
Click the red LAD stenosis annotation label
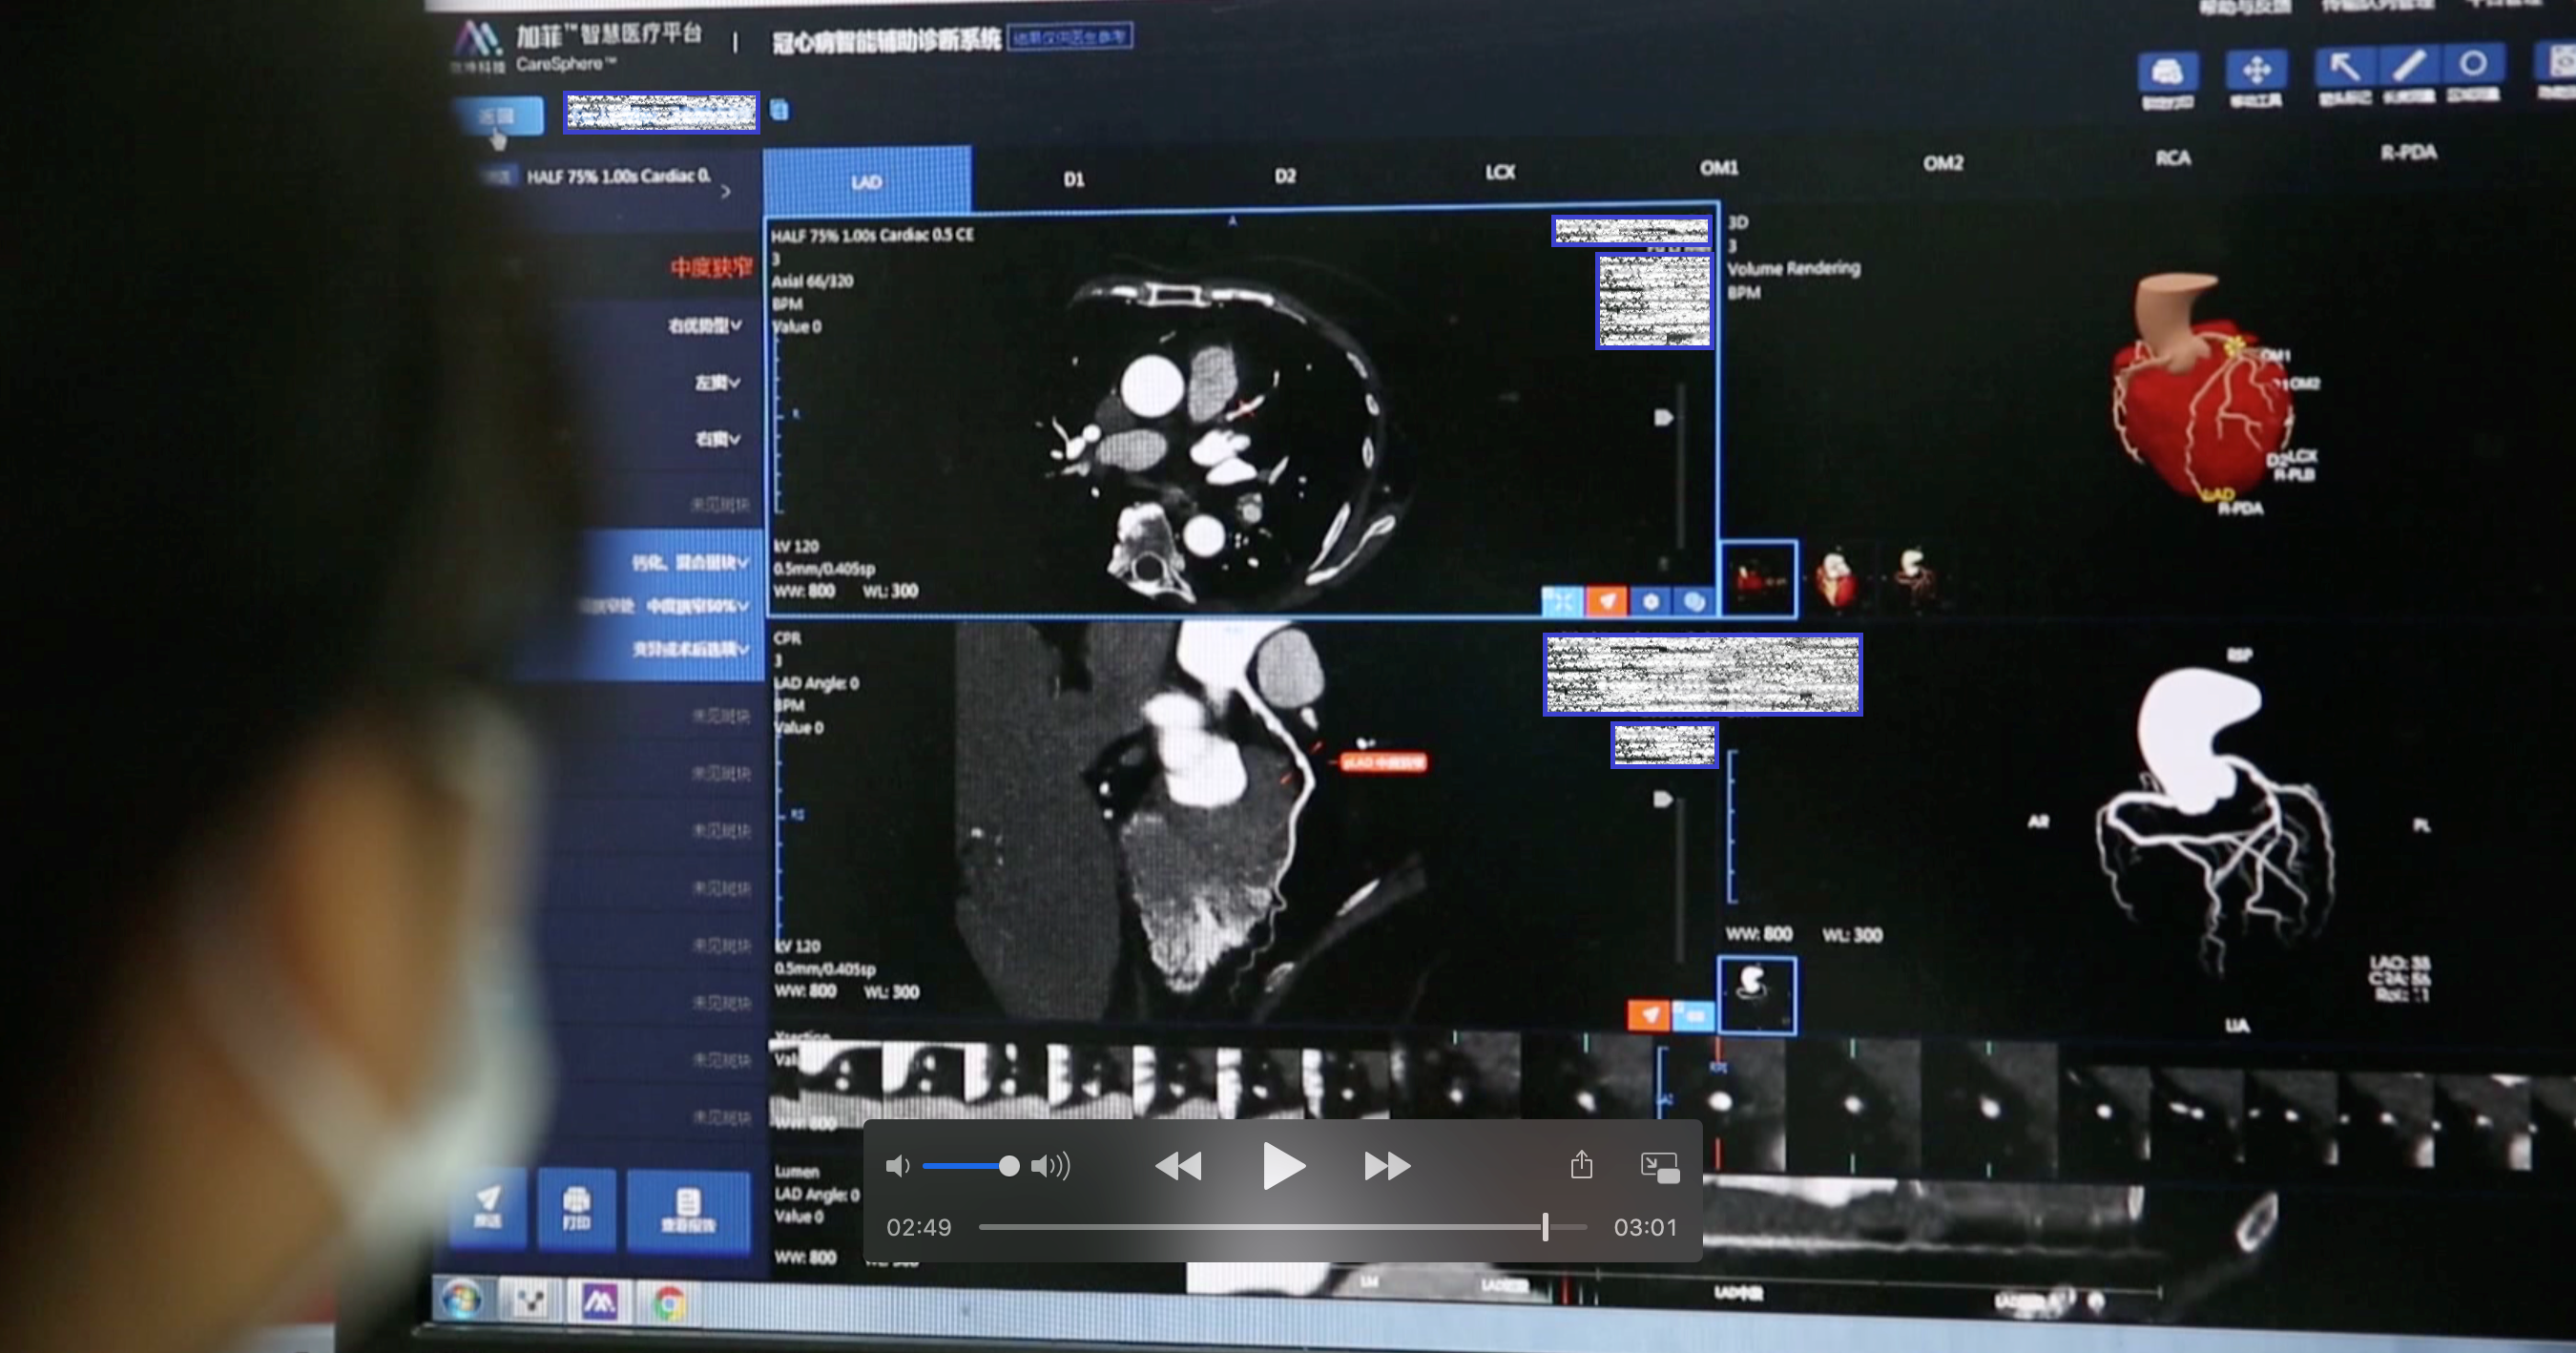(x=1383, y=762)
